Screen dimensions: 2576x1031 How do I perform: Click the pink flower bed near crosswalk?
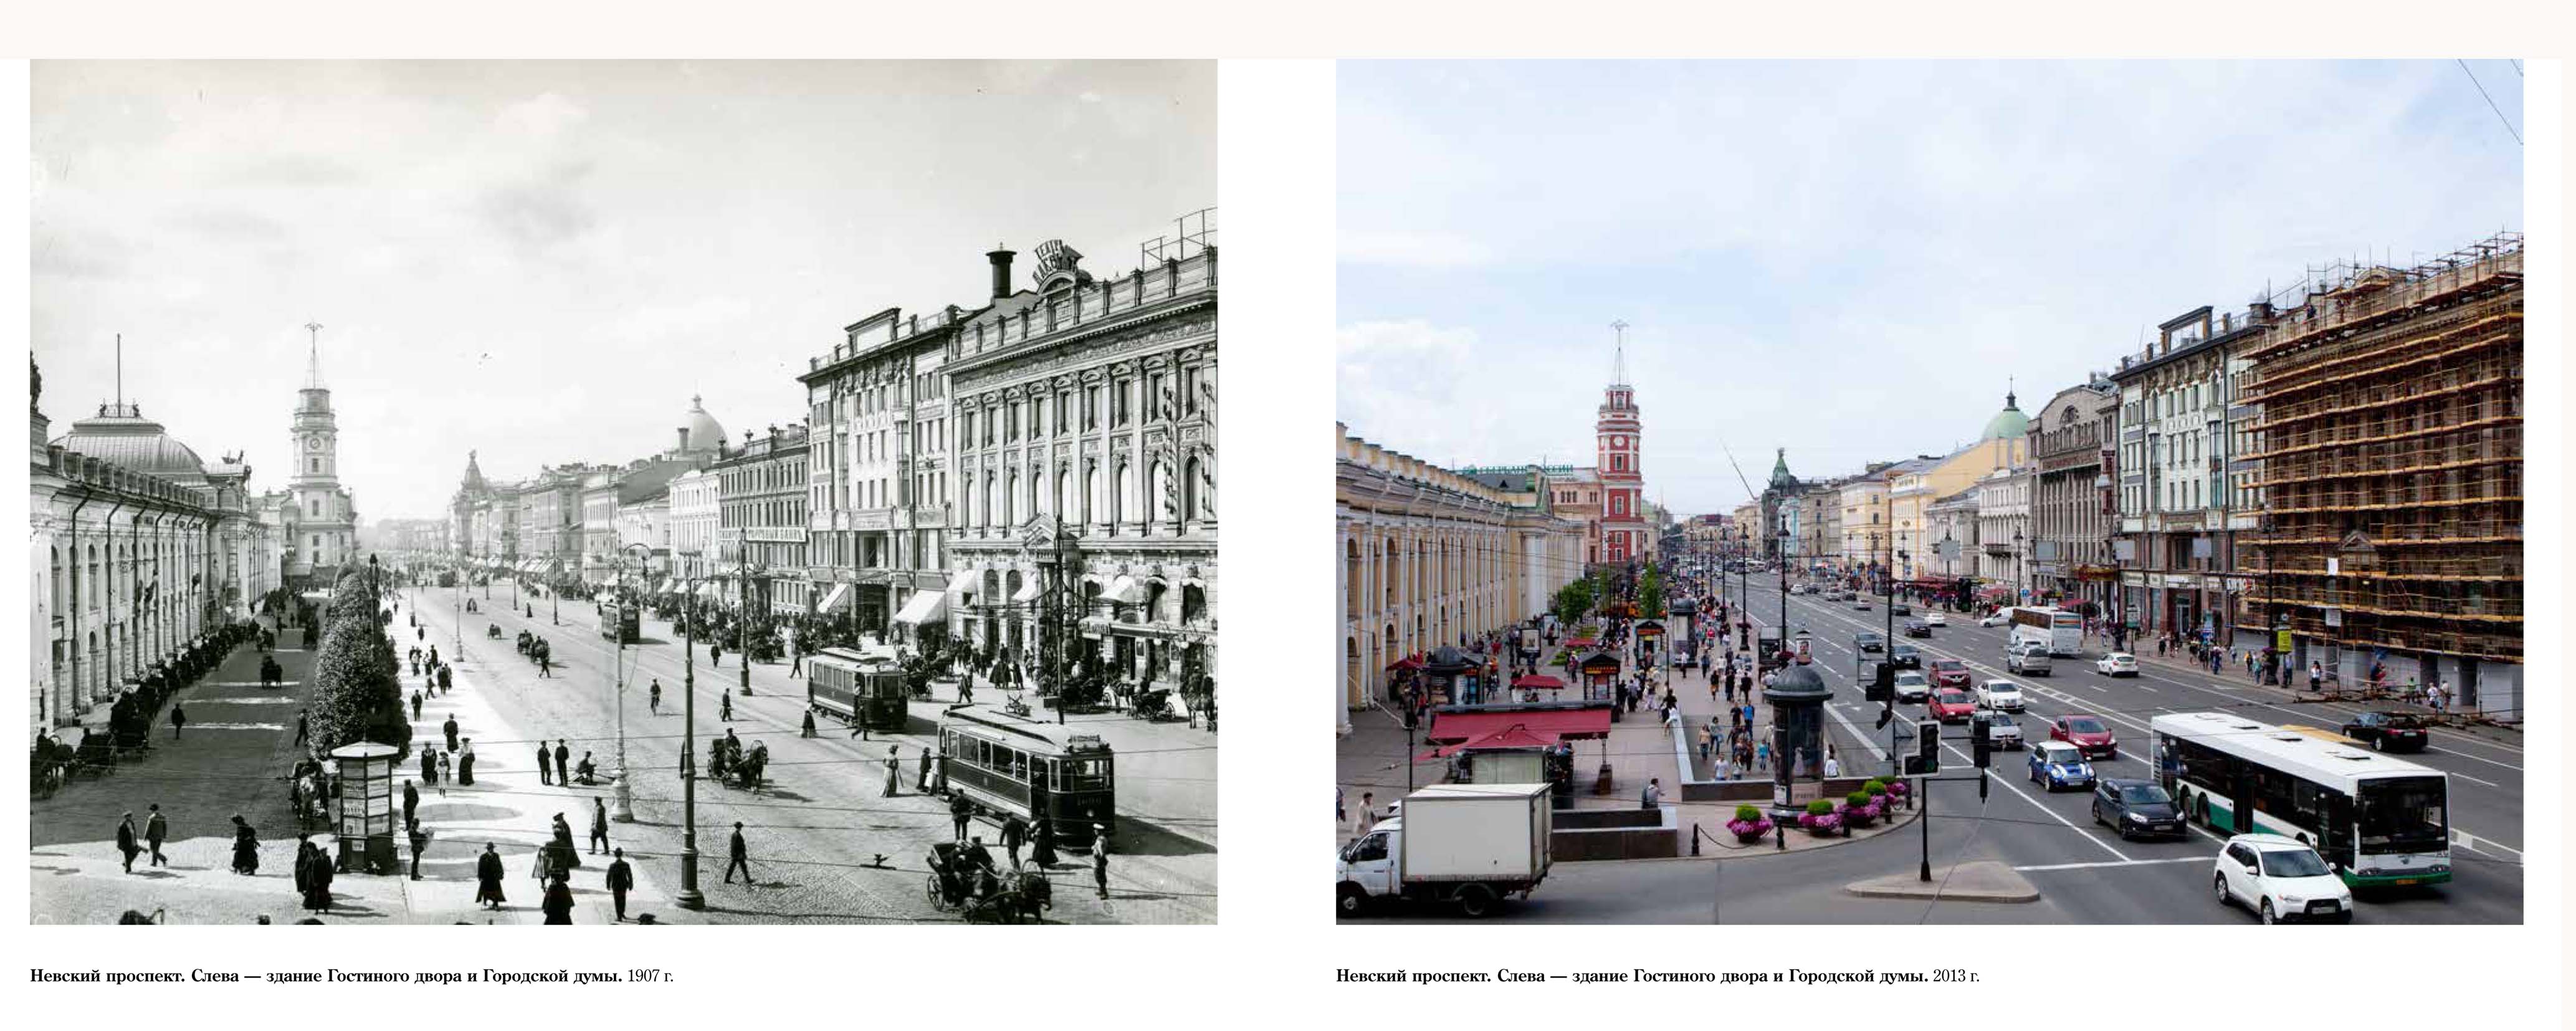pos(1820,817)
